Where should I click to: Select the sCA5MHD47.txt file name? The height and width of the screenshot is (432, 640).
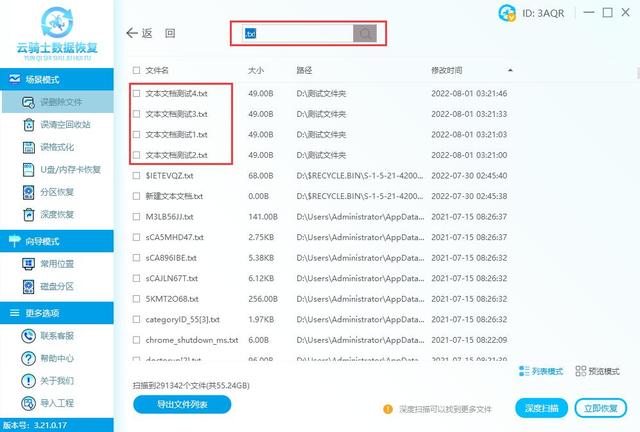(174, 237)
